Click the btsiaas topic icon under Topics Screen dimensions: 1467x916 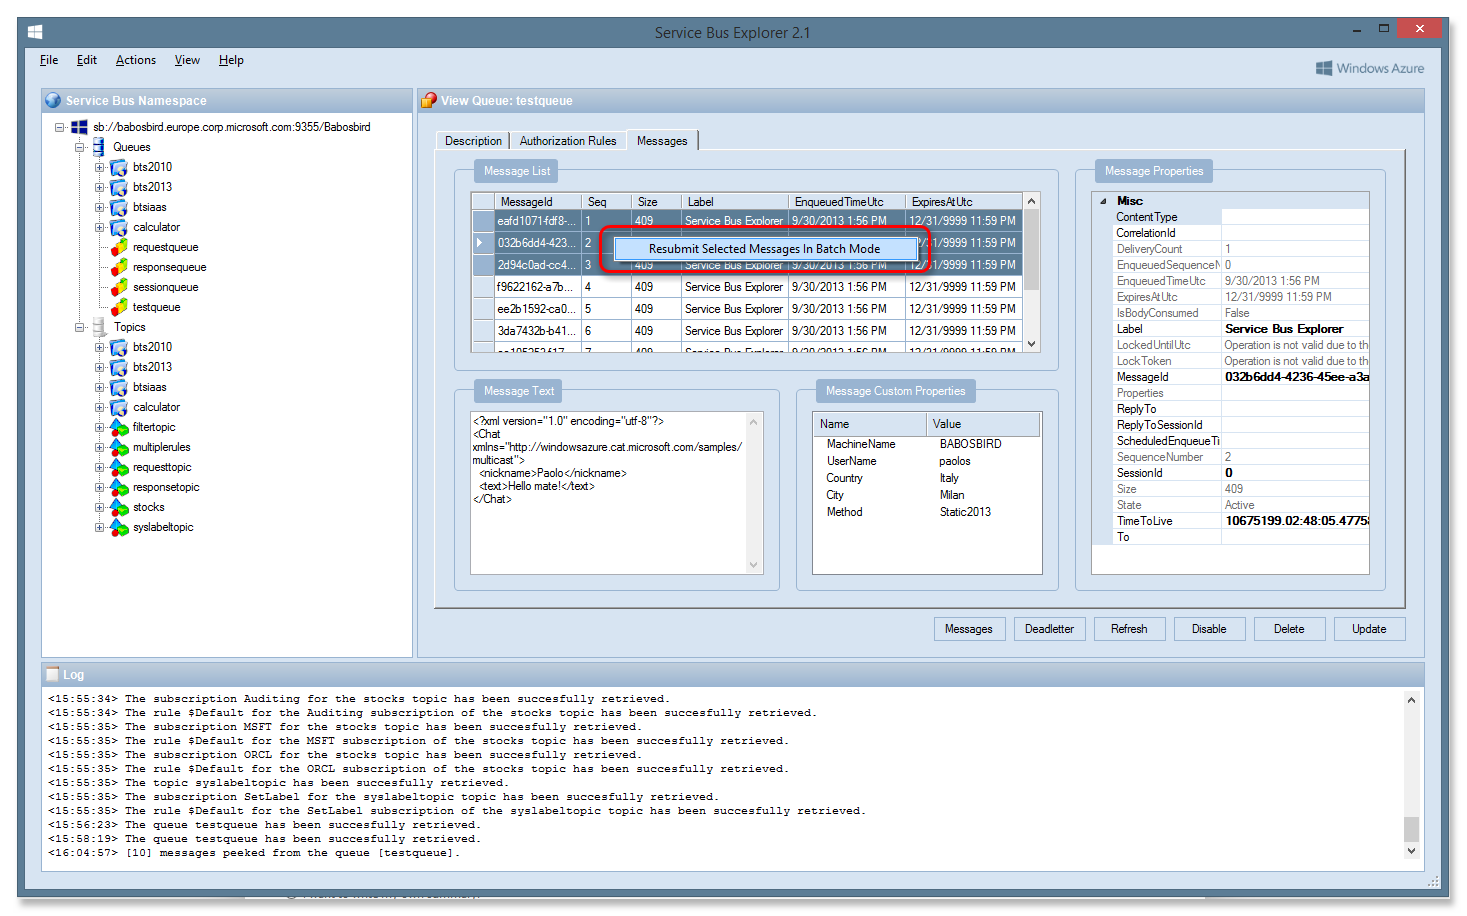click(119, 387)
